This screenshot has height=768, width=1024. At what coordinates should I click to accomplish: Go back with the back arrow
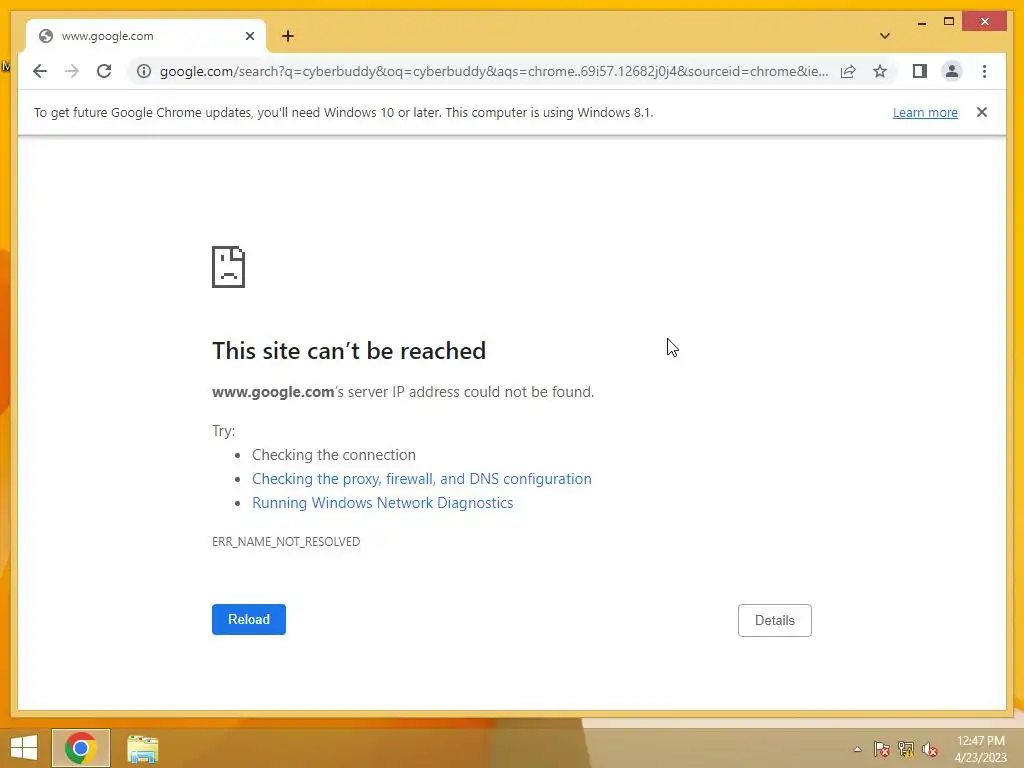[40, 71]
